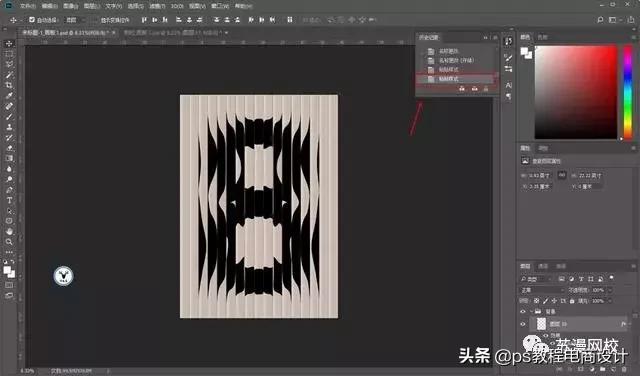Select the Path Selection tool
This screenshot has width=640, height=376.
pos(9,211)
